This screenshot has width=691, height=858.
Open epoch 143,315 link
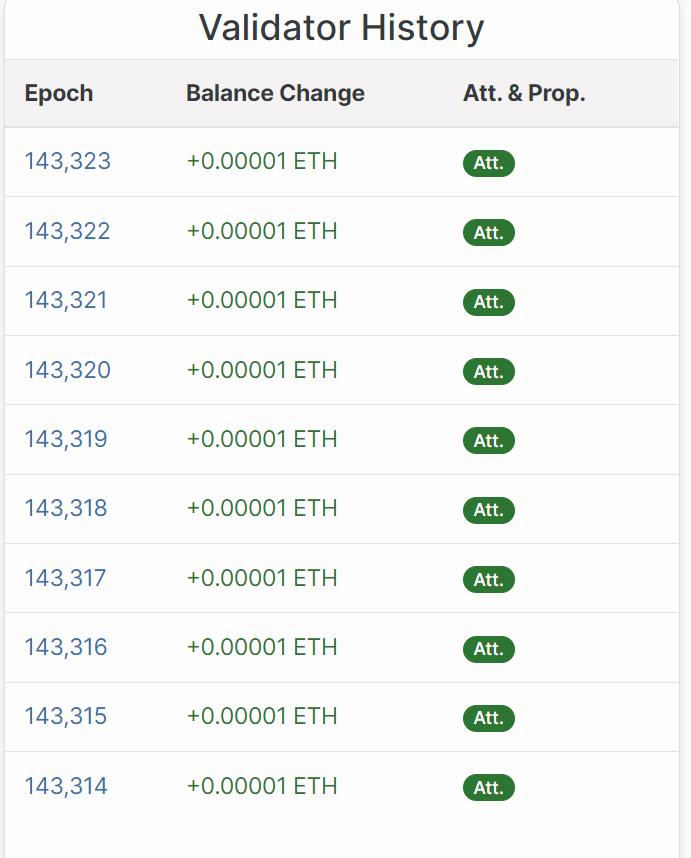point(65,716)
